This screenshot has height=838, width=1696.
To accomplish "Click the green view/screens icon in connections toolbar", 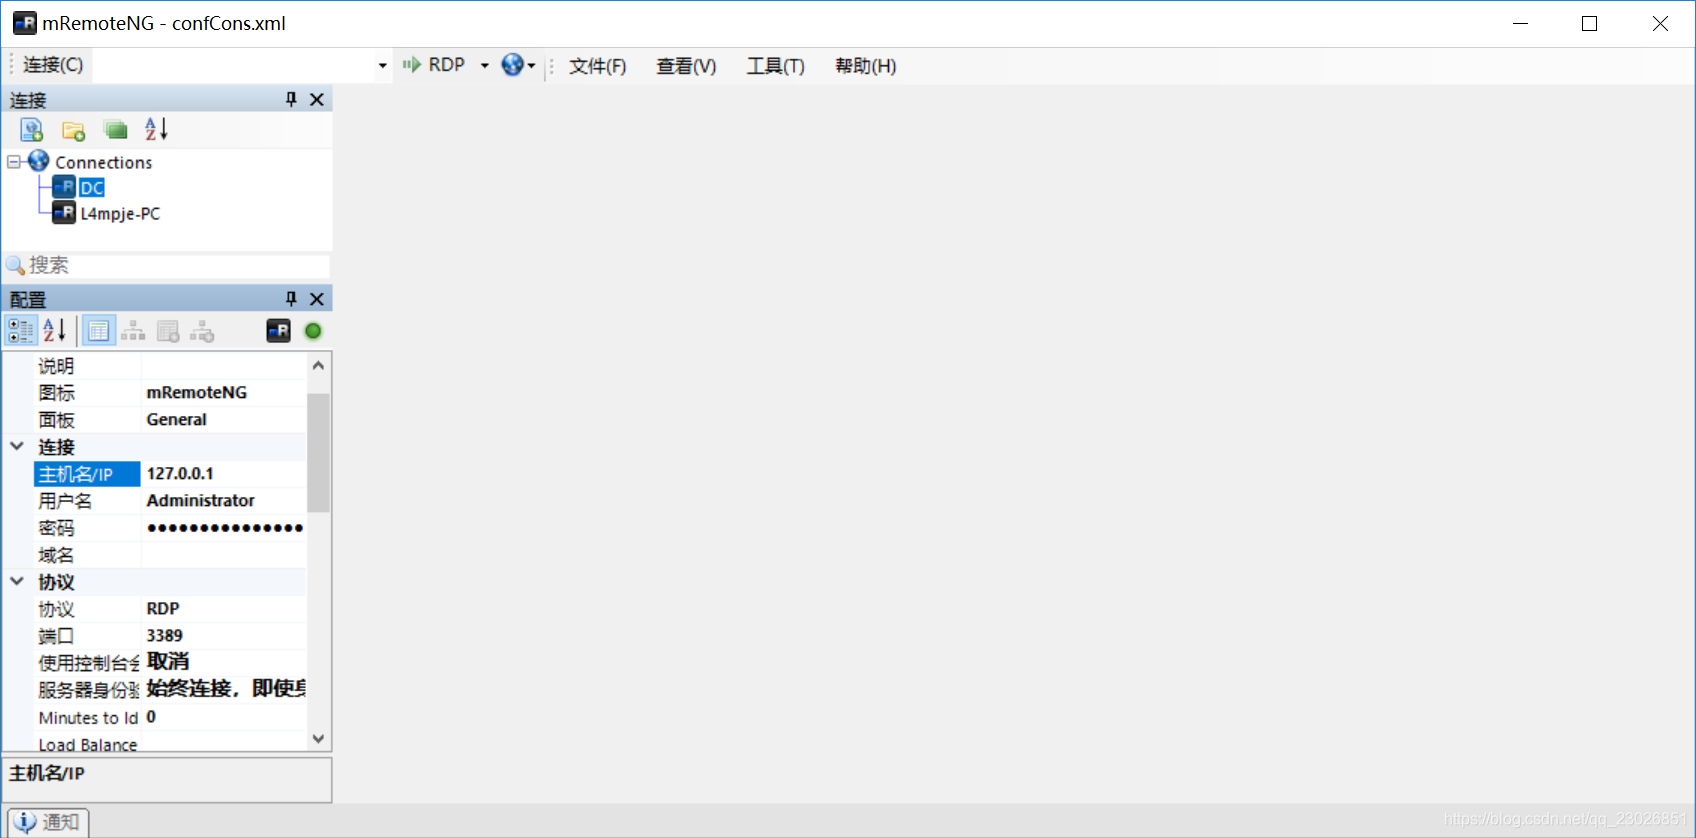I will [x=115, y=130].
